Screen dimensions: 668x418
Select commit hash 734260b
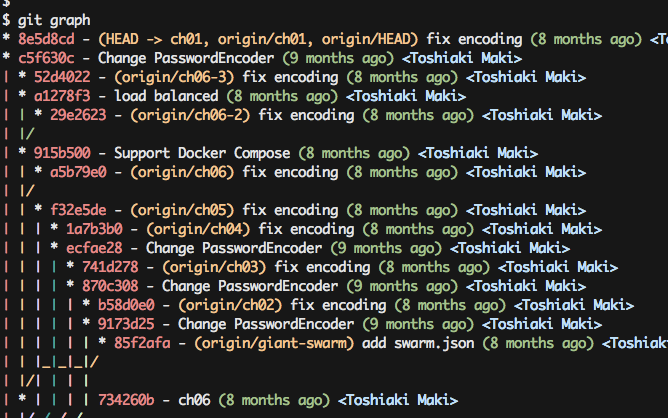tap(126, 400)
